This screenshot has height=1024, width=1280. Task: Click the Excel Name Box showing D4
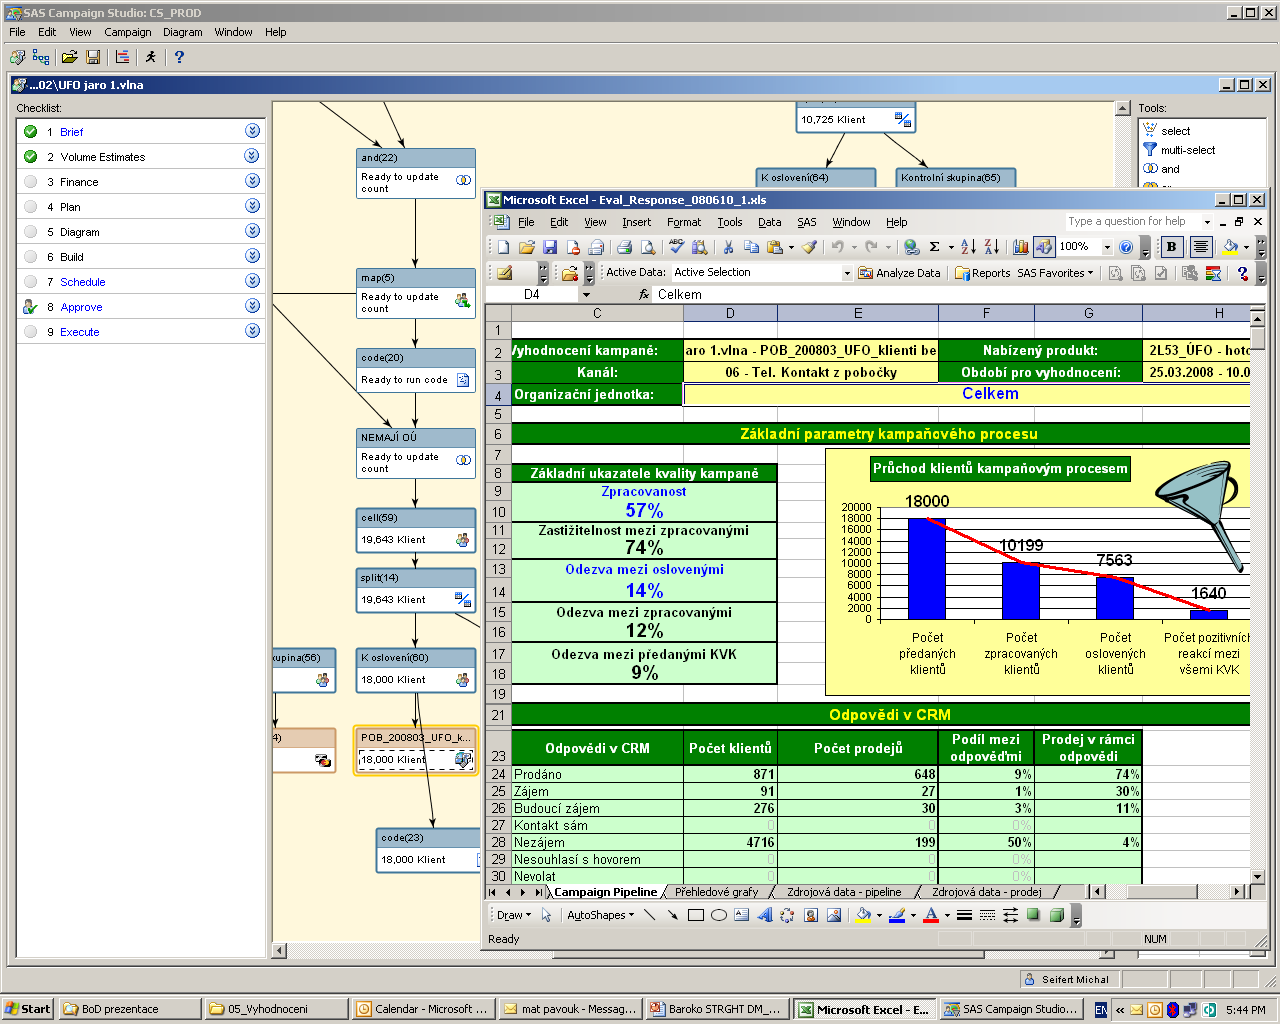point(532,294)
